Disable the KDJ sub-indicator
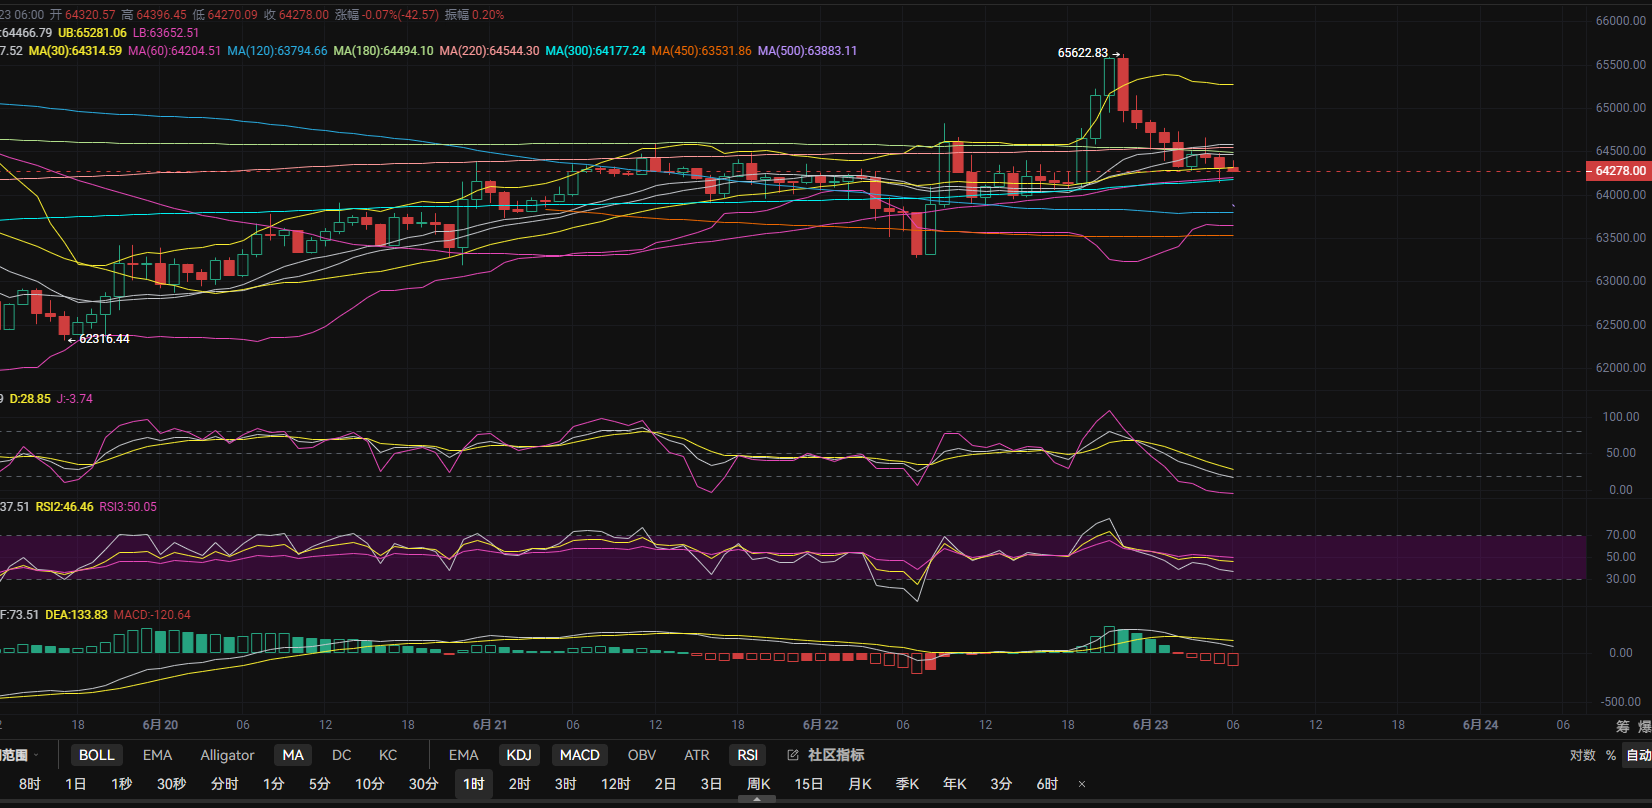The height and width of the screenshot is (808, 1652). click(519, 755)
